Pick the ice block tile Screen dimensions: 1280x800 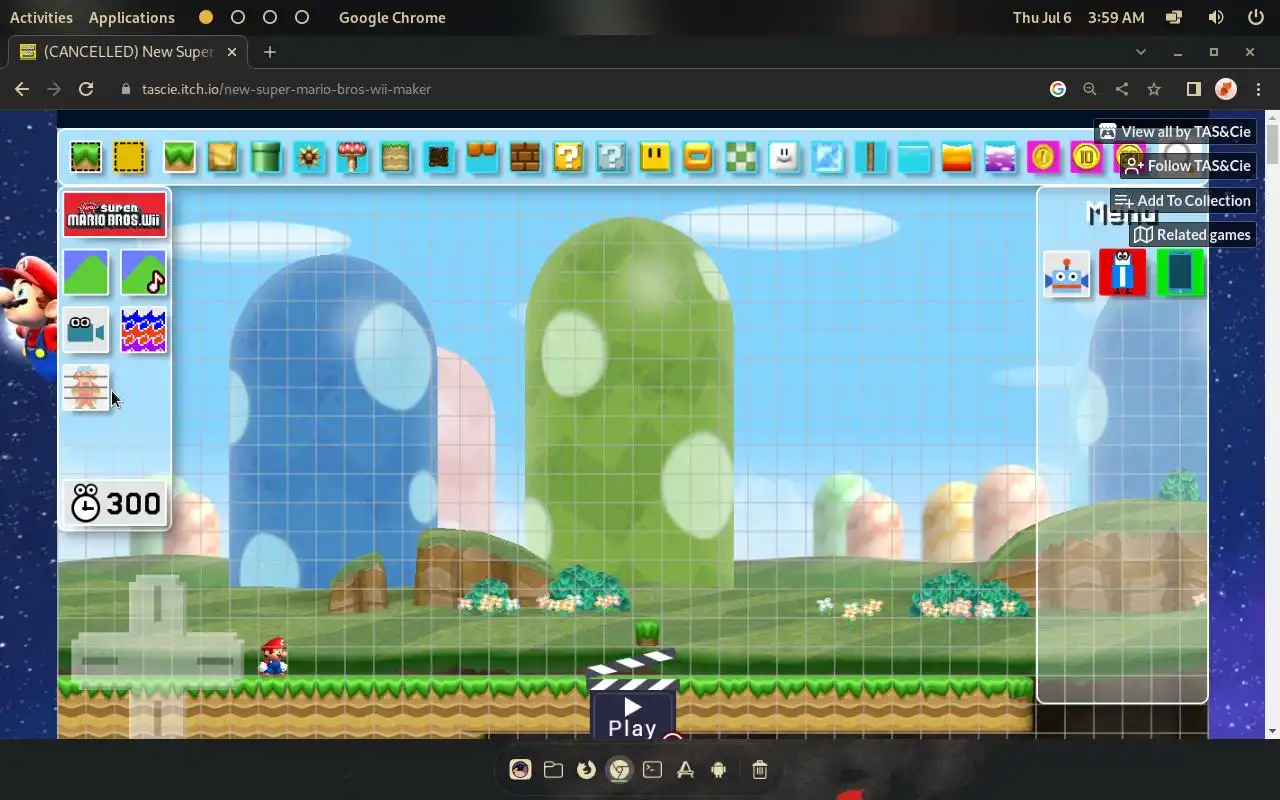[827, 157]
